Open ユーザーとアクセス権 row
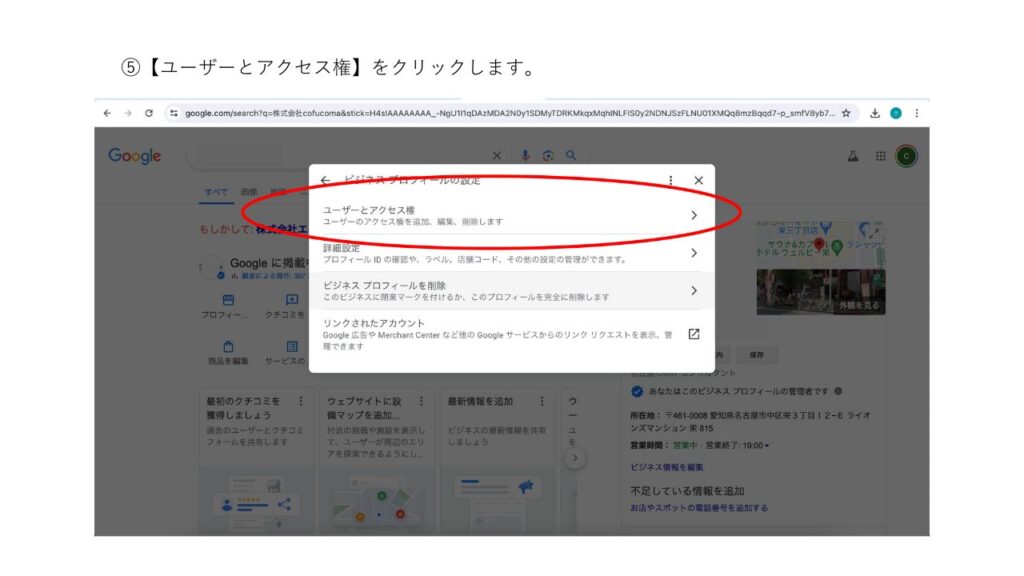Viewport: 1024px width, 576px height. coord(511,216)
